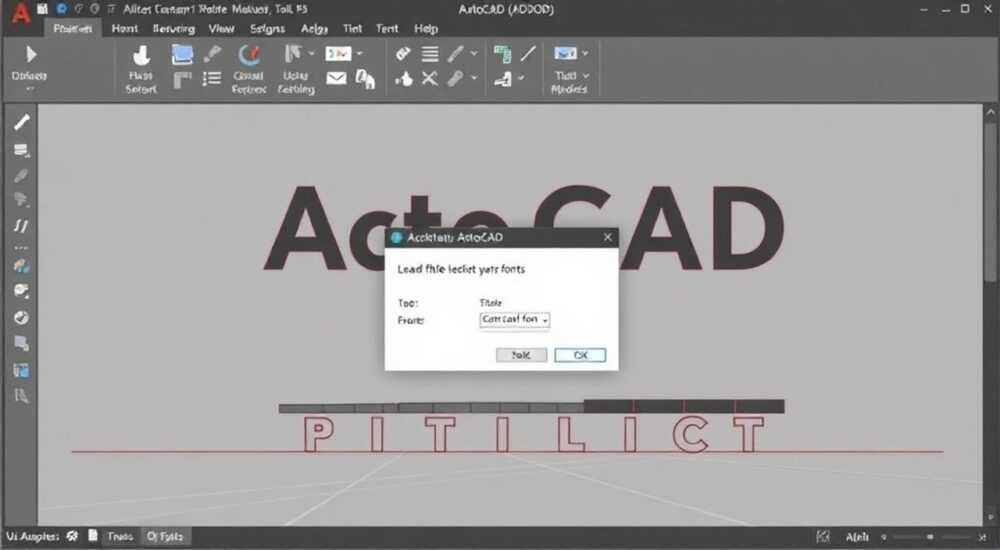Expand the arrow beside the upper pencil icon
This screenshot has height=550, width=1000.
point(474,54)
